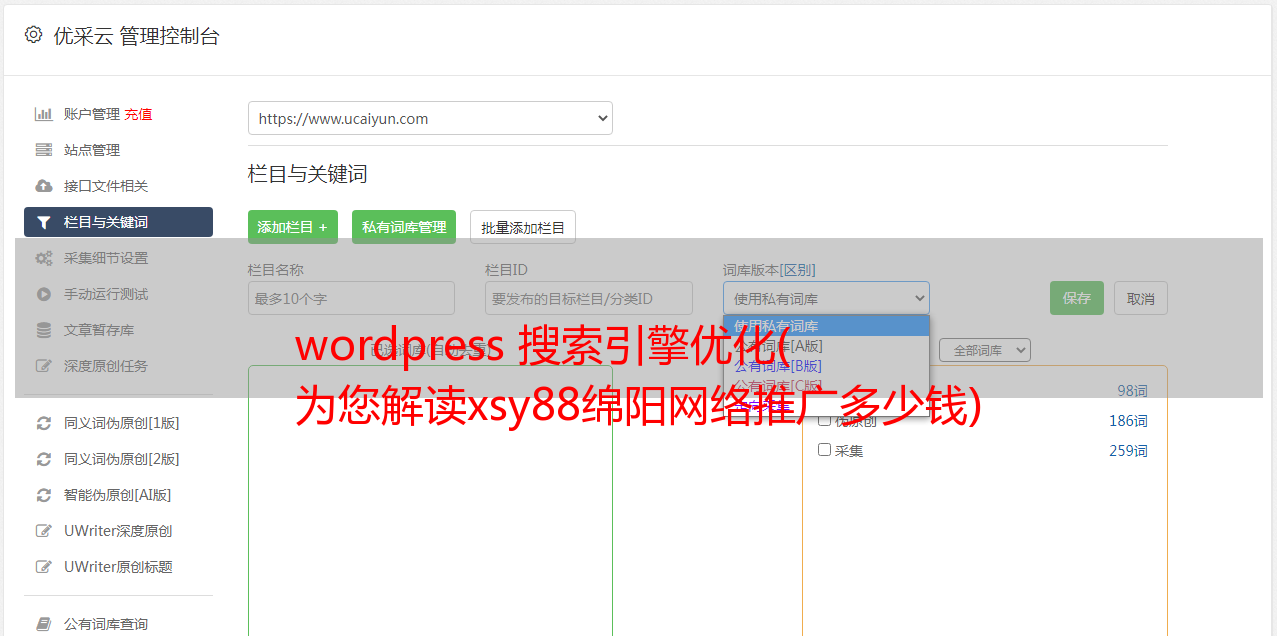Click the 优采云 管理控制台 header title
The image size is (1277, 636).
pyautogui.click(x=136, y=36)
